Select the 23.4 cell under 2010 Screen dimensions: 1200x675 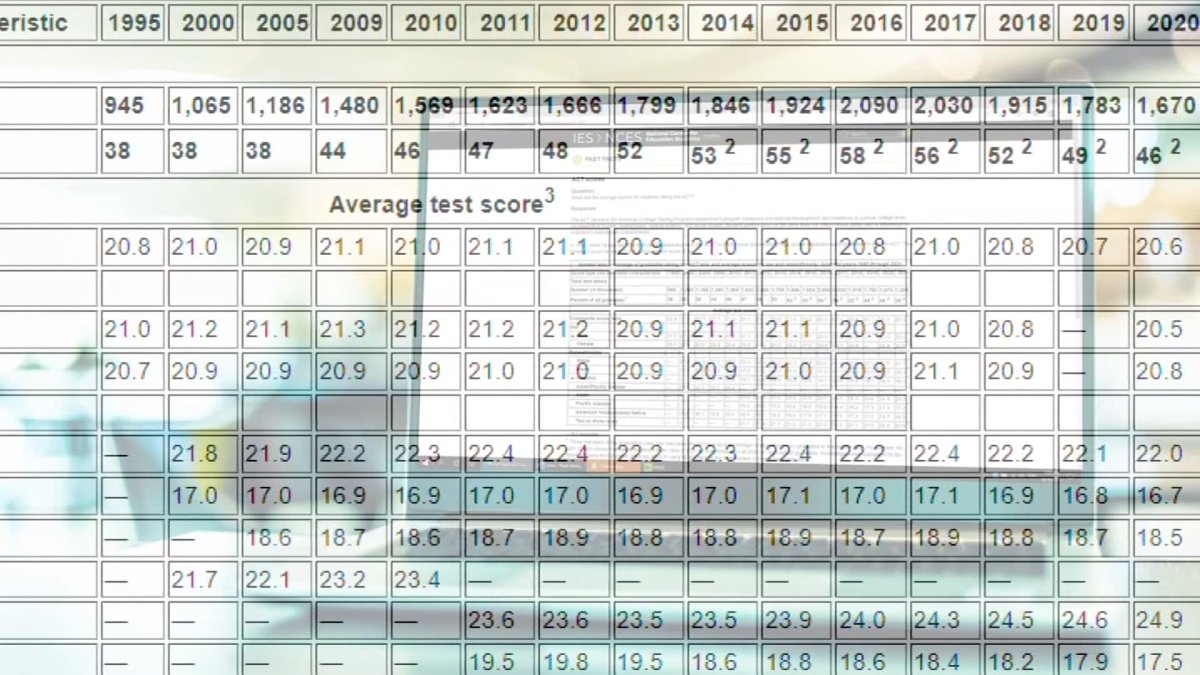[427, 579]
